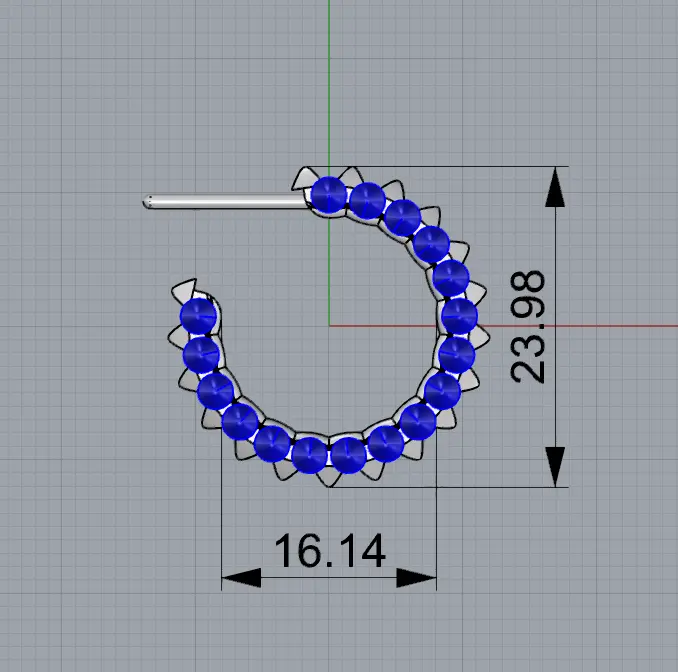The height and width of the screenshot is (672, 678).
Task: Click the left arrowhead of the horizontal dimension
Action: [x=241, y=578]
